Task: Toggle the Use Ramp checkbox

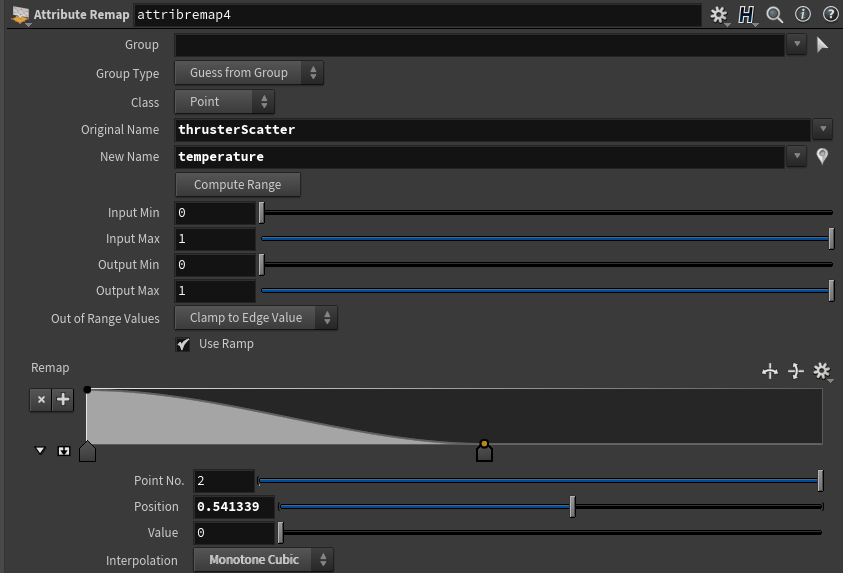Action: [x=183, y=344]
